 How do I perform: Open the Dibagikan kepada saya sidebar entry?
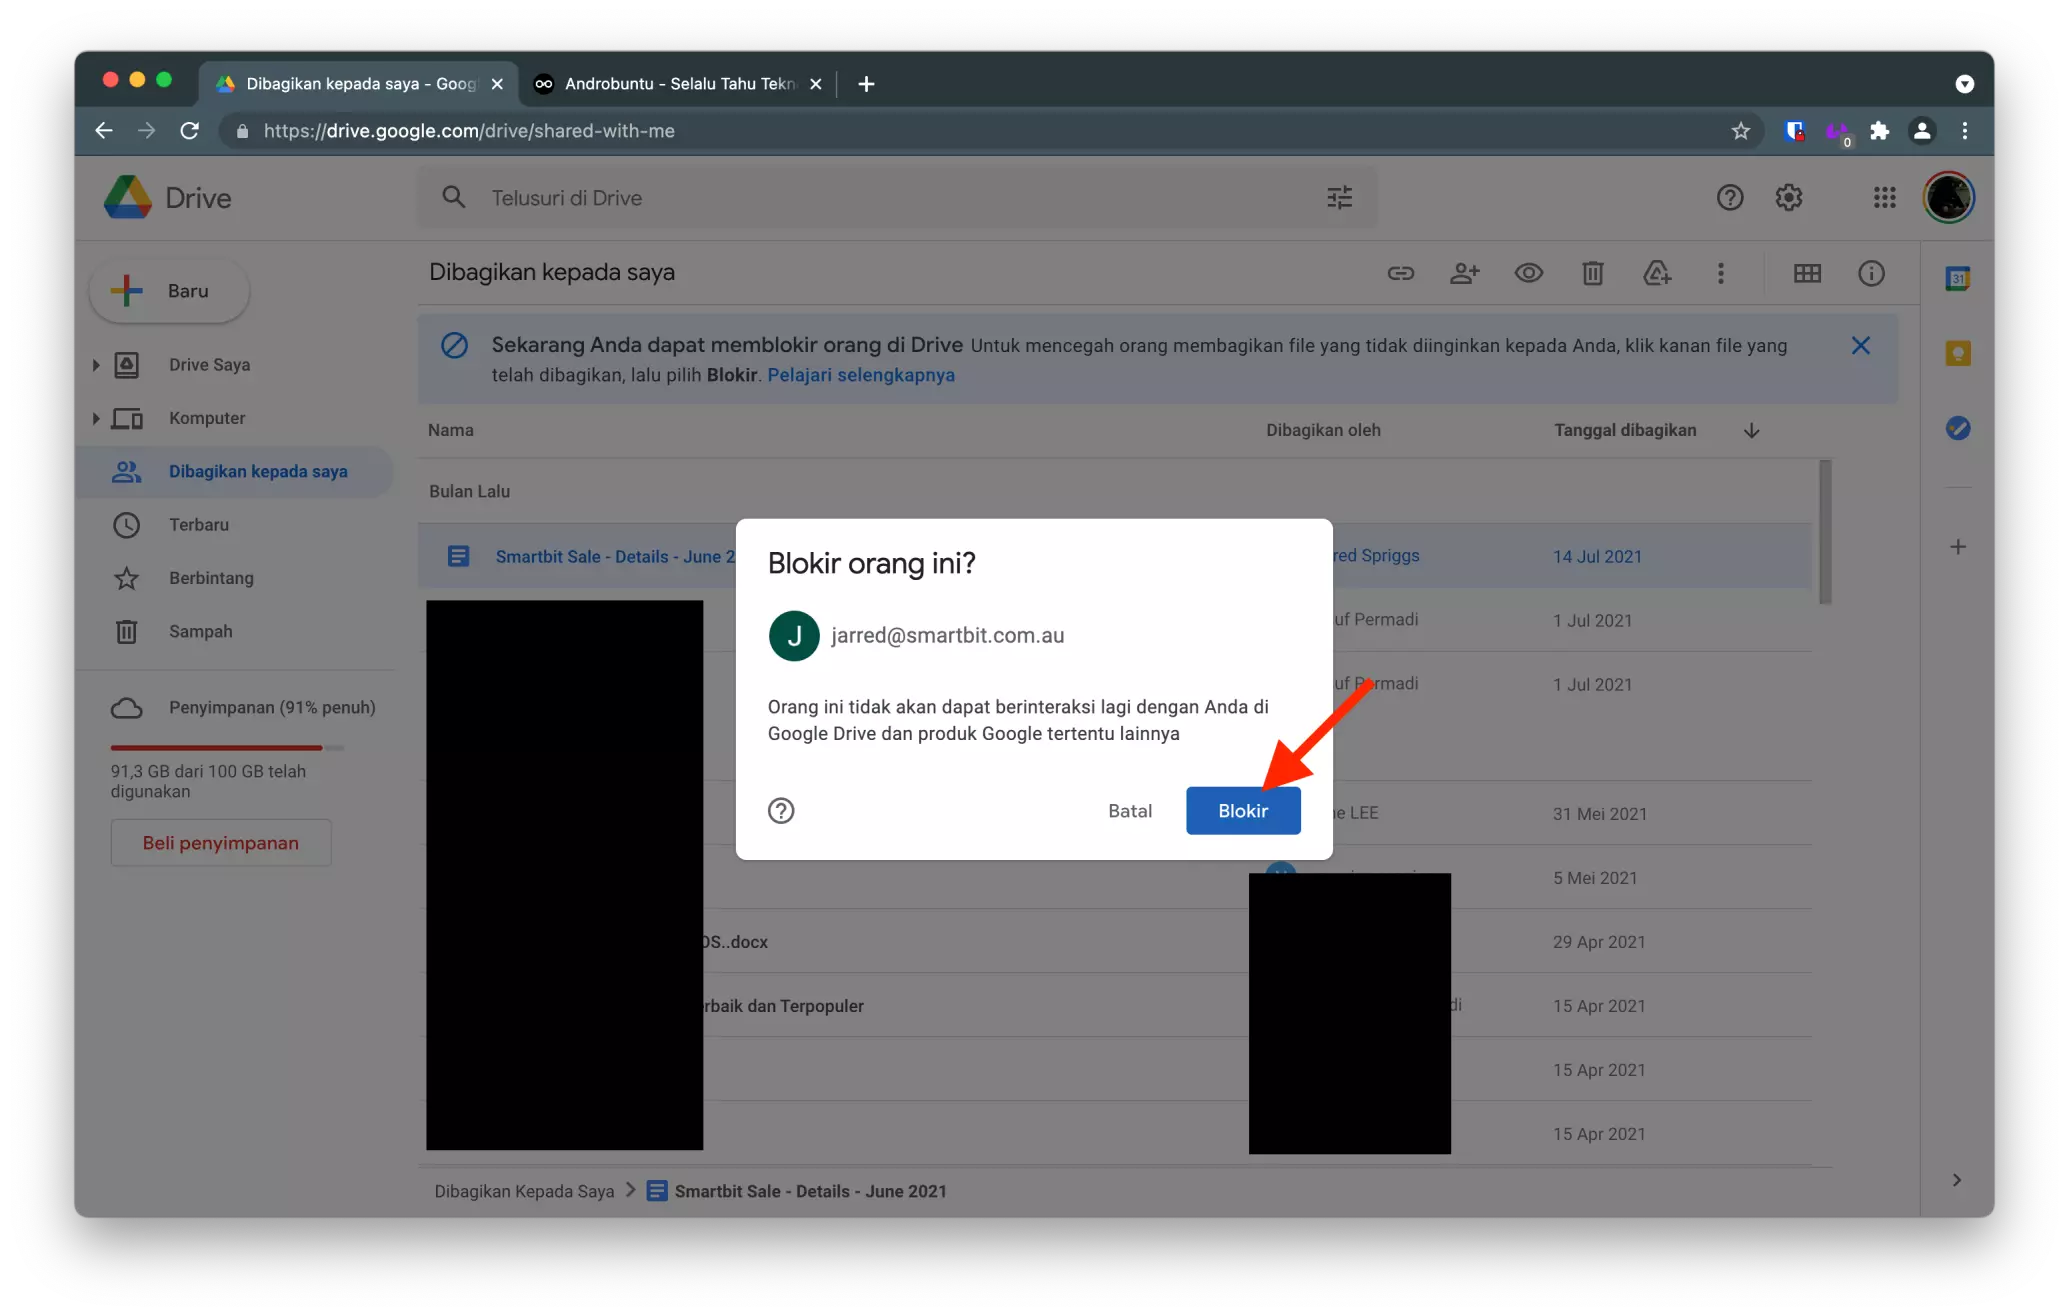[259, 471]
